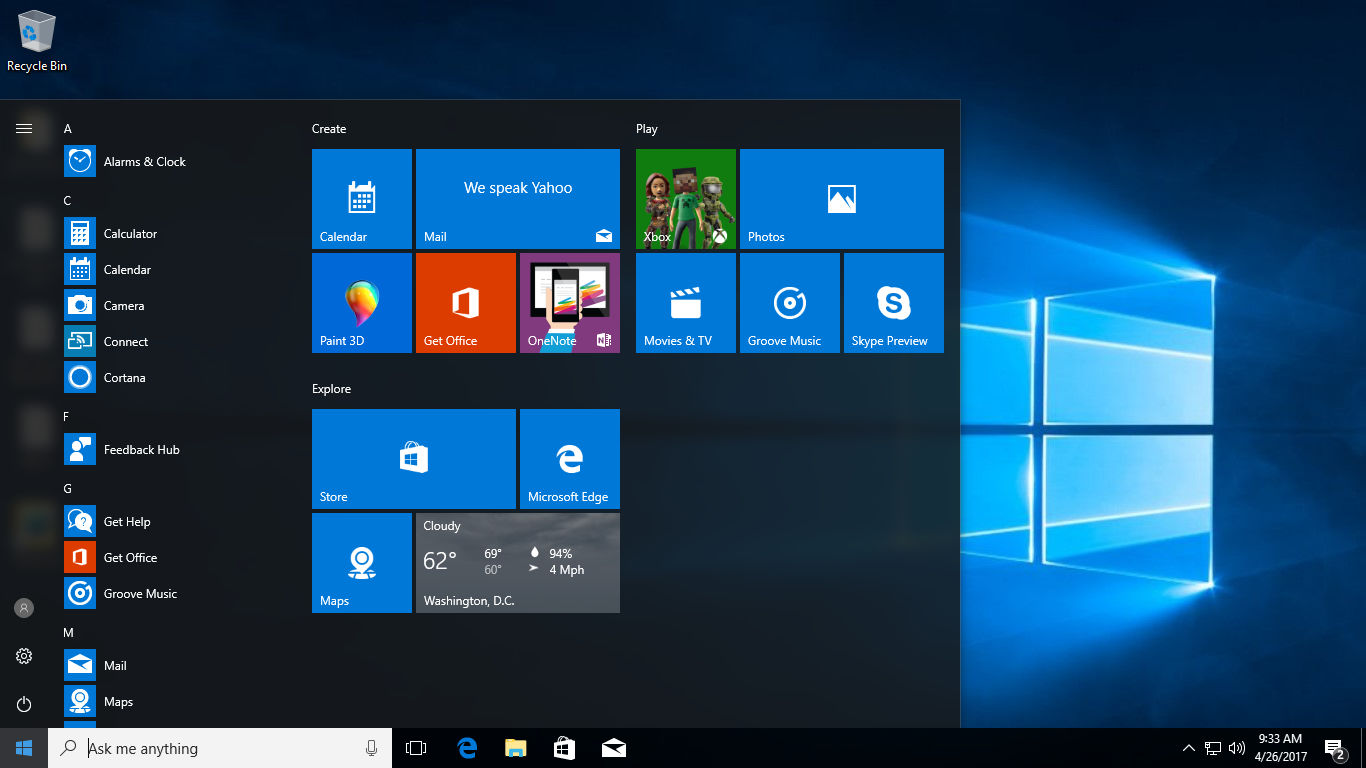
Task: Open the volume tray icon
Action: (1237, 748)
